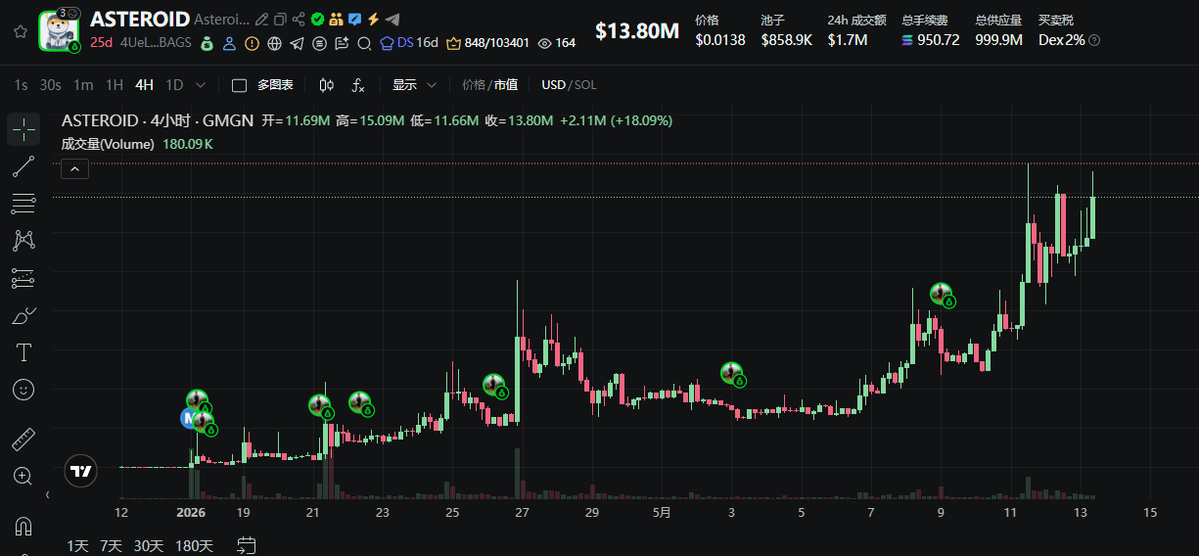The image size is (1199, 556).
Task: Switch chart to 价格 price mode
Action: click(x=473, y=85)
